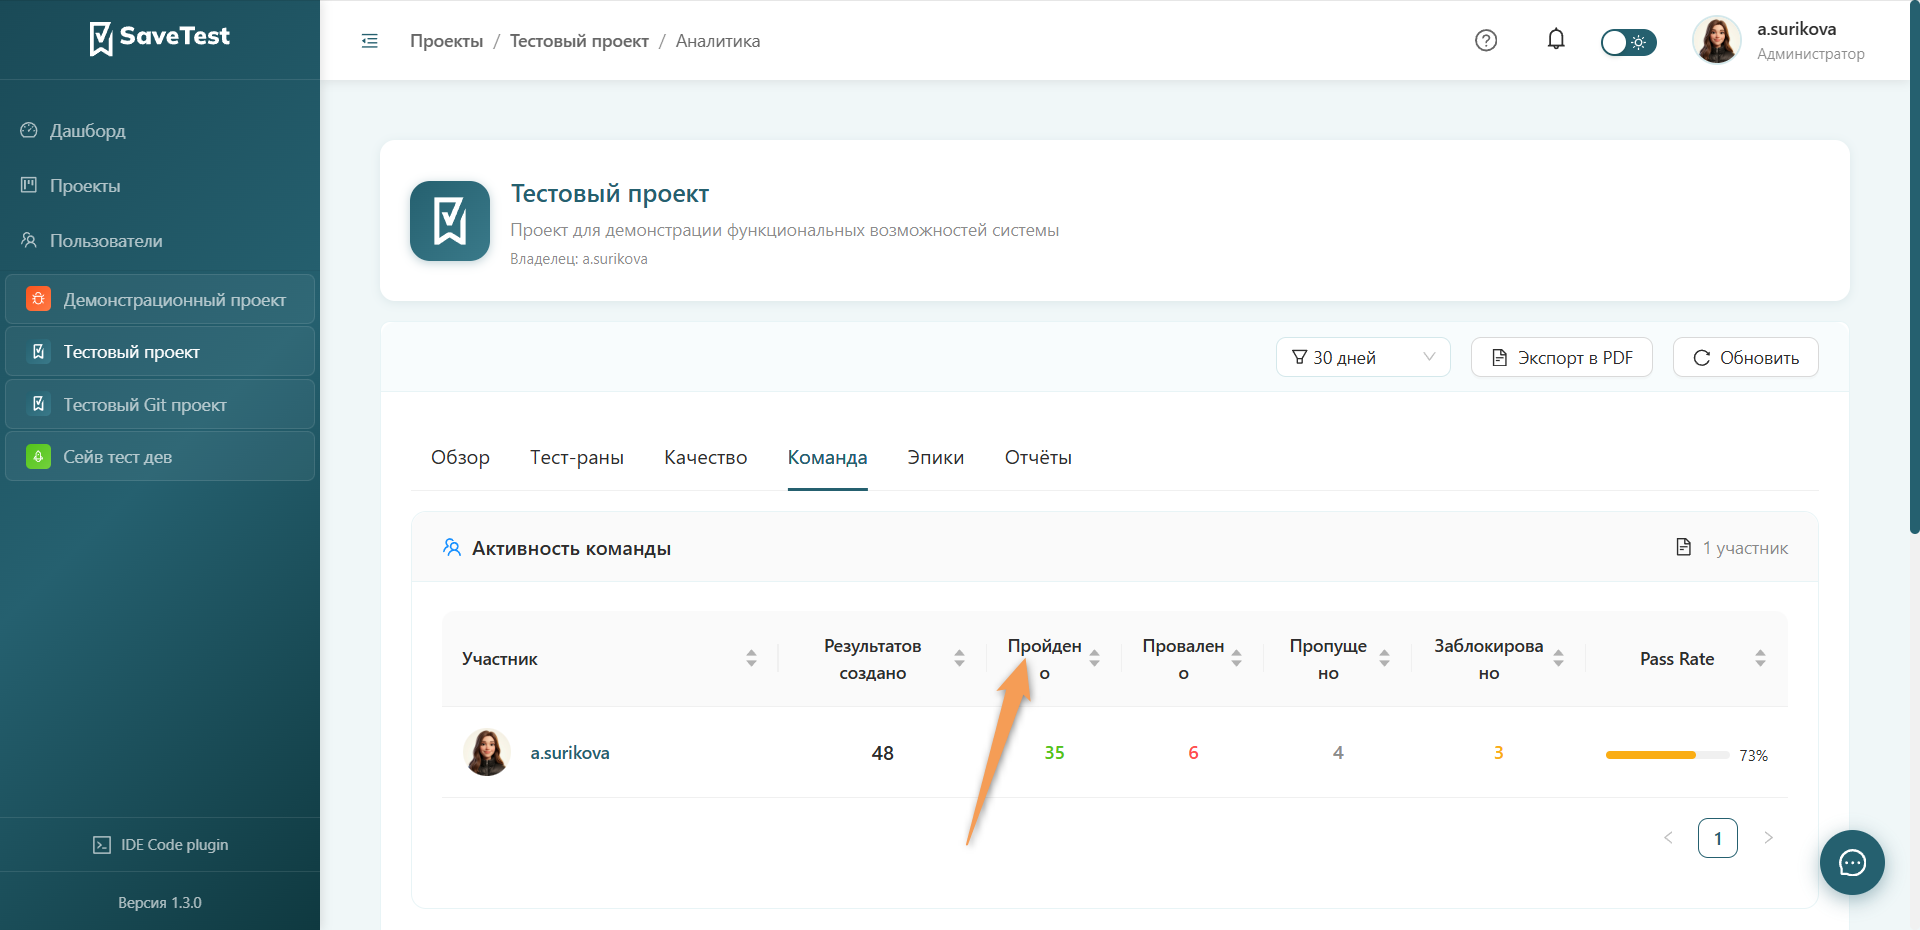Click the 73% pass rate progress bar
The image size is (1920, 930).
pos(1667,755)
